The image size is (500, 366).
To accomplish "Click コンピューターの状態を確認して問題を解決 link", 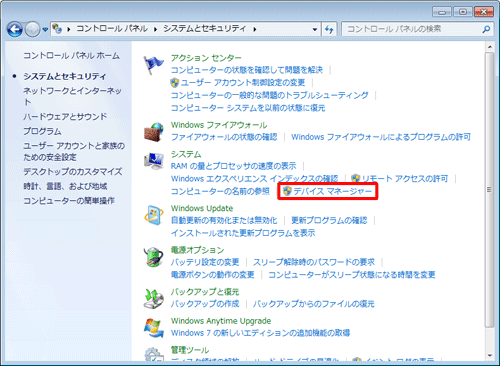I will (x=247, y=70).
